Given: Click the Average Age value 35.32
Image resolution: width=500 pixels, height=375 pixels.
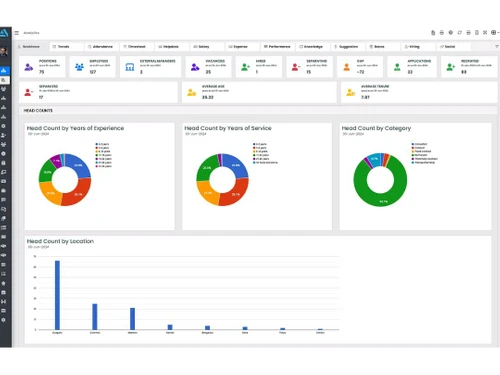Looking at the screenshot, I should tap(207, 97).
